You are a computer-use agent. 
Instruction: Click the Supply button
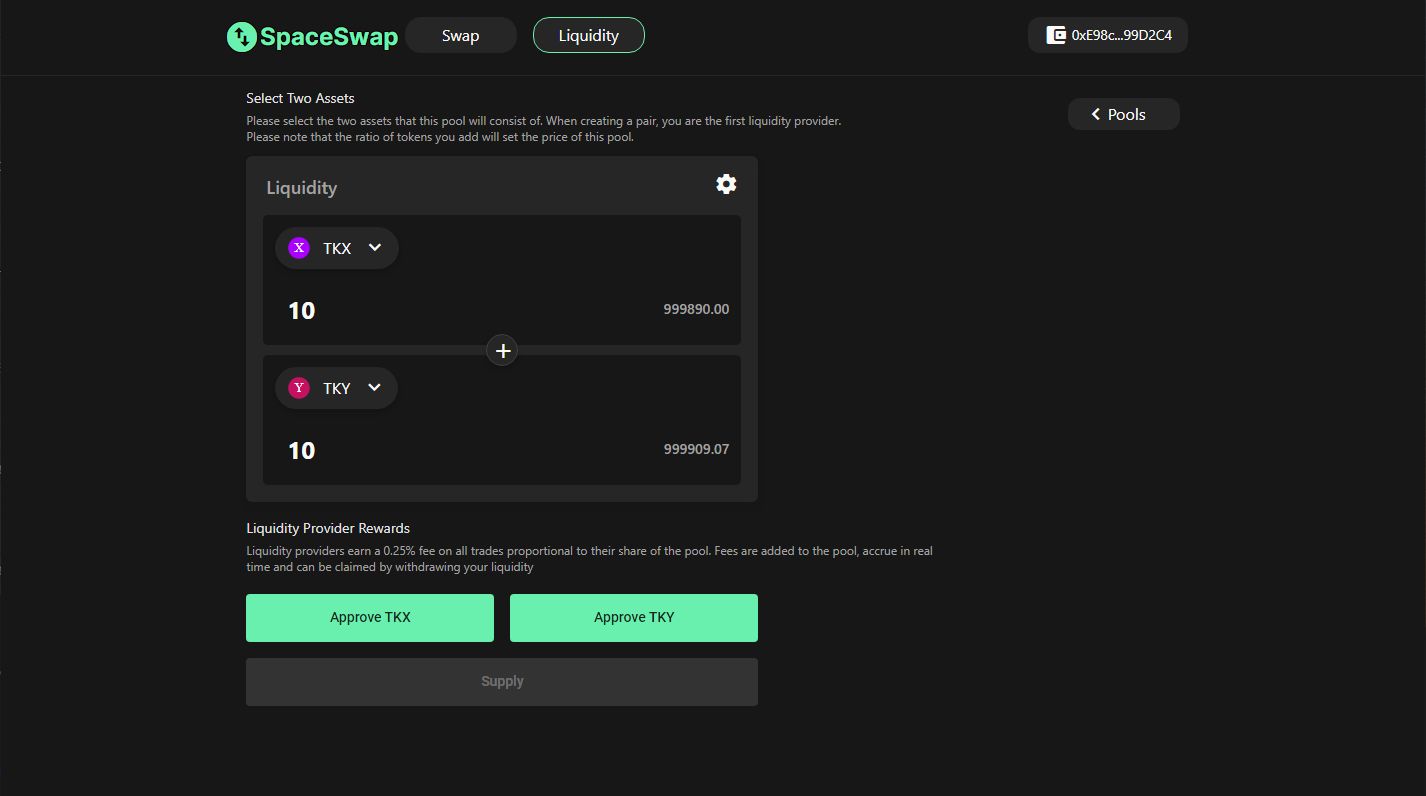point(502,682)
